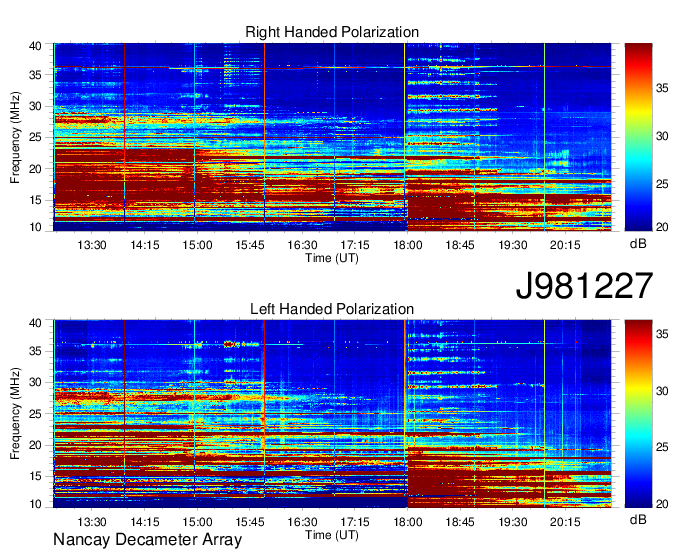
Task: Click the 25 MHz tick label on the top plot
Action: coord(35,137)
